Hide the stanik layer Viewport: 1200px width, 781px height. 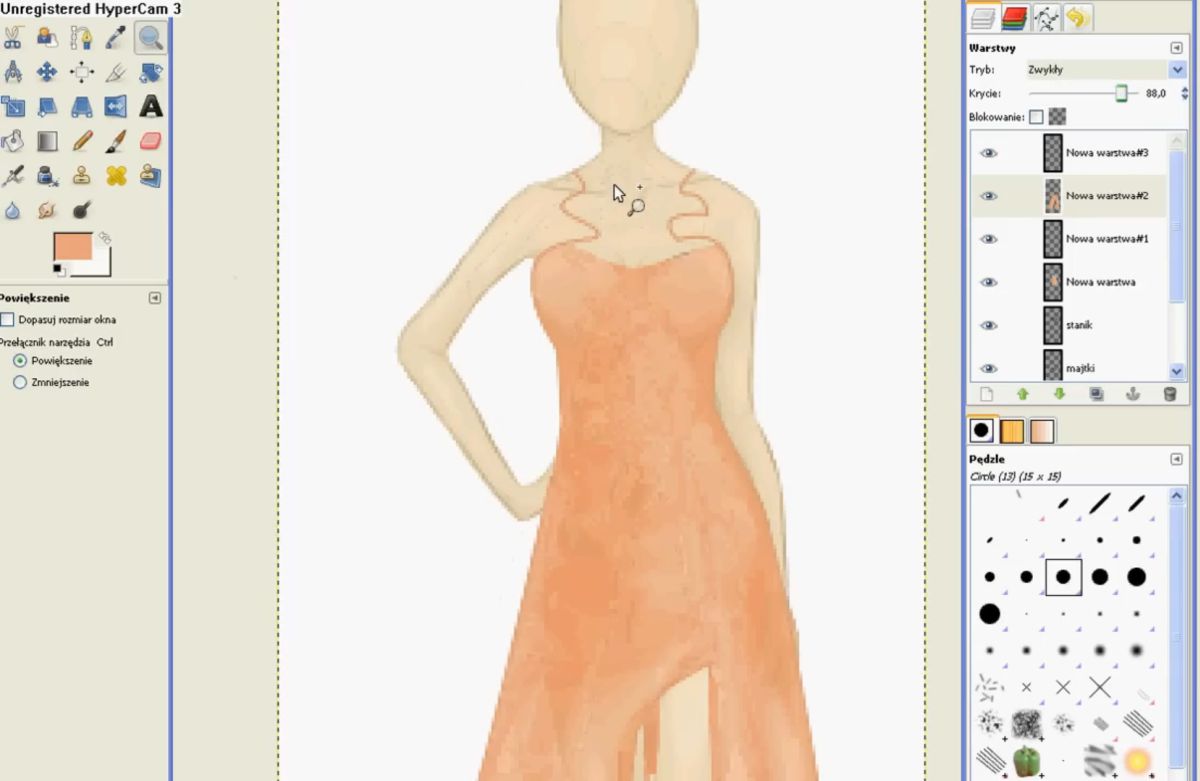pos(988,325)
